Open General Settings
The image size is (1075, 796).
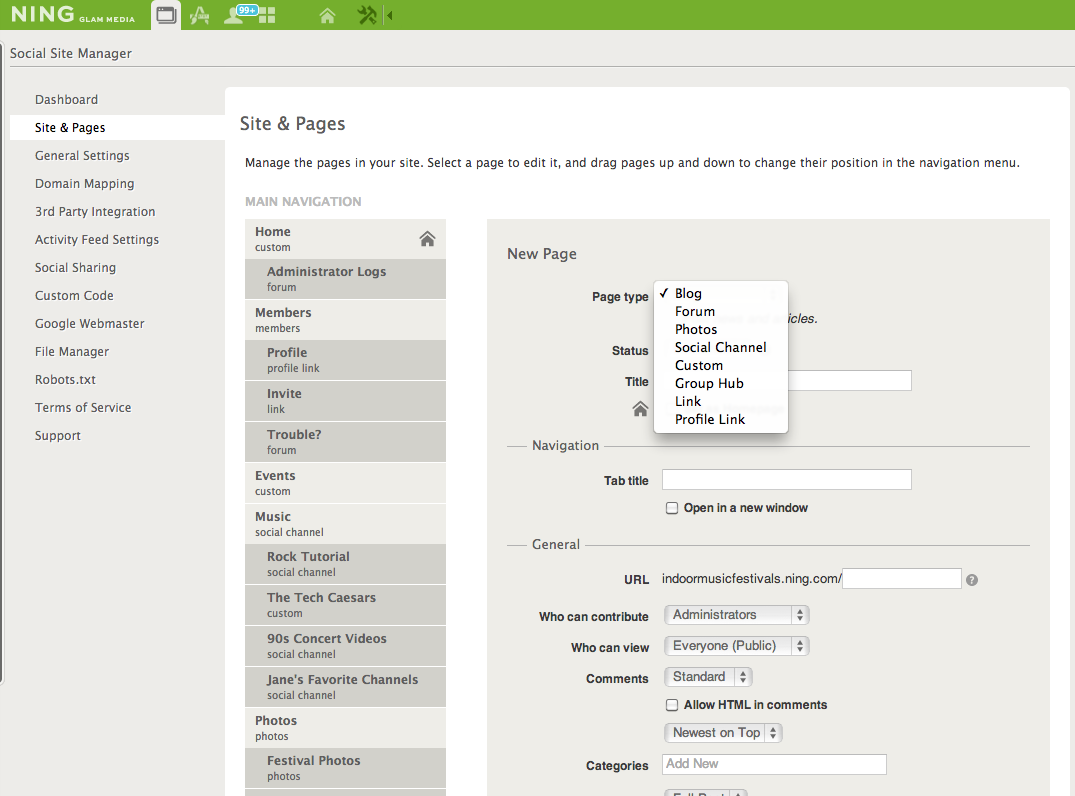82,156
